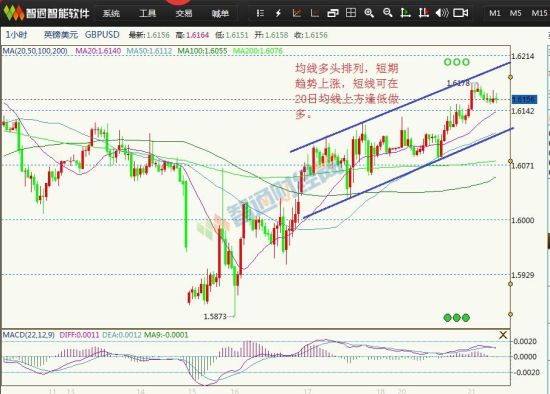This screenshot has width=550, height=394.
Task: Close the MACD indicator panel
Action: [503, 335]
